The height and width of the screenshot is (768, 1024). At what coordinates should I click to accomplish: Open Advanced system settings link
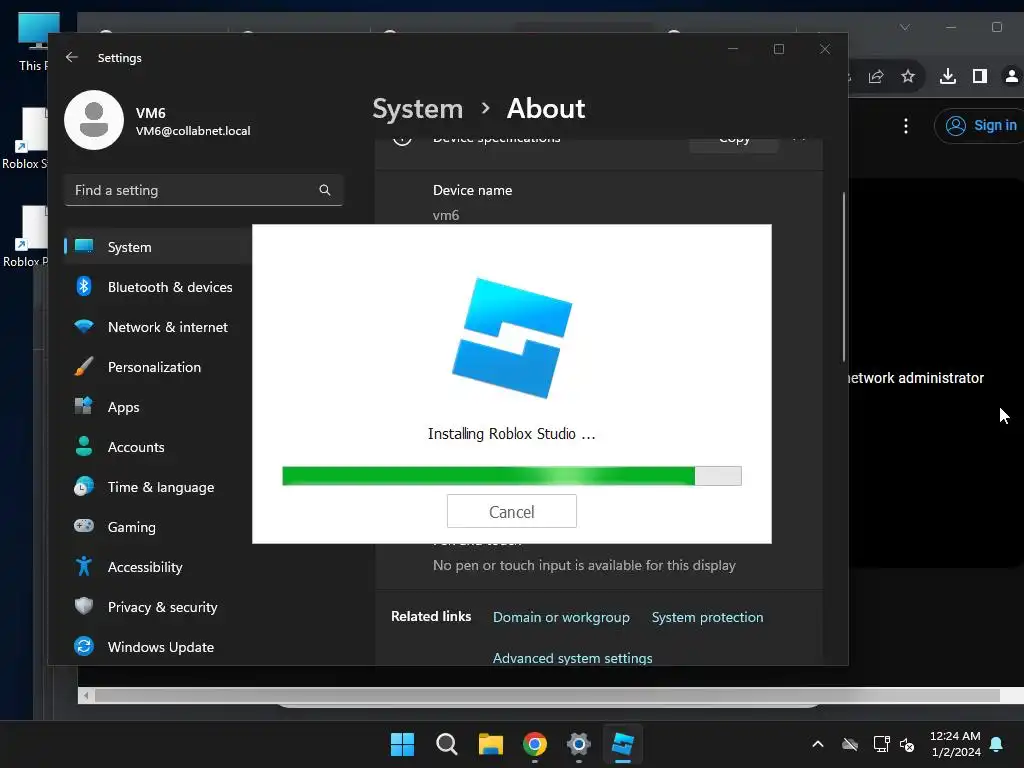pyautogui.click(x=572, y=658)
